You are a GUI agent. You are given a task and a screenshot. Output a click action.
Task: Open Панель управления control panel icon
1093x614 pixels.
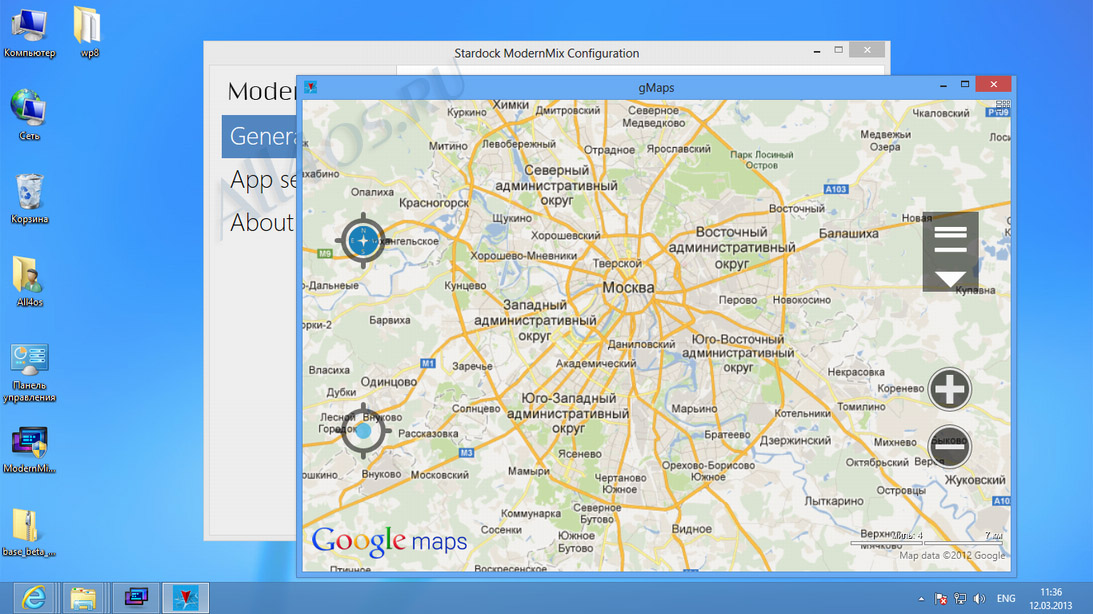tap(29, 373)
